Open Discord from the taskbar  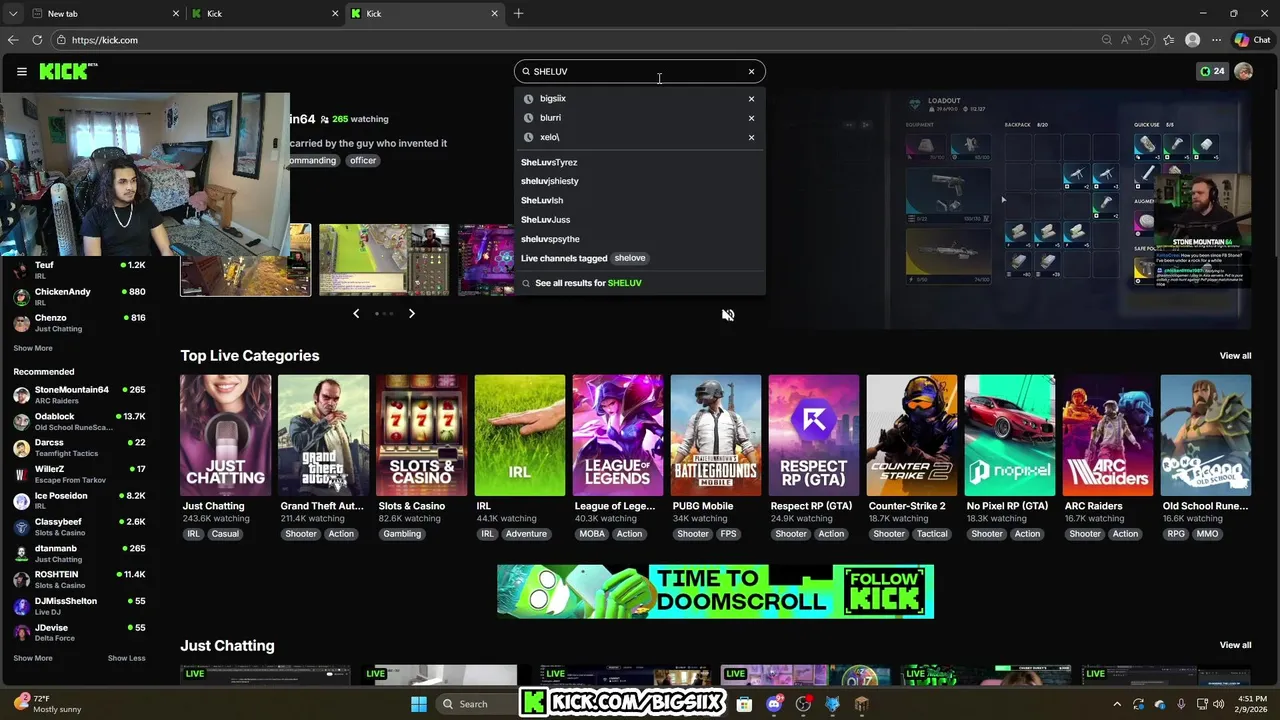point(773,704)
